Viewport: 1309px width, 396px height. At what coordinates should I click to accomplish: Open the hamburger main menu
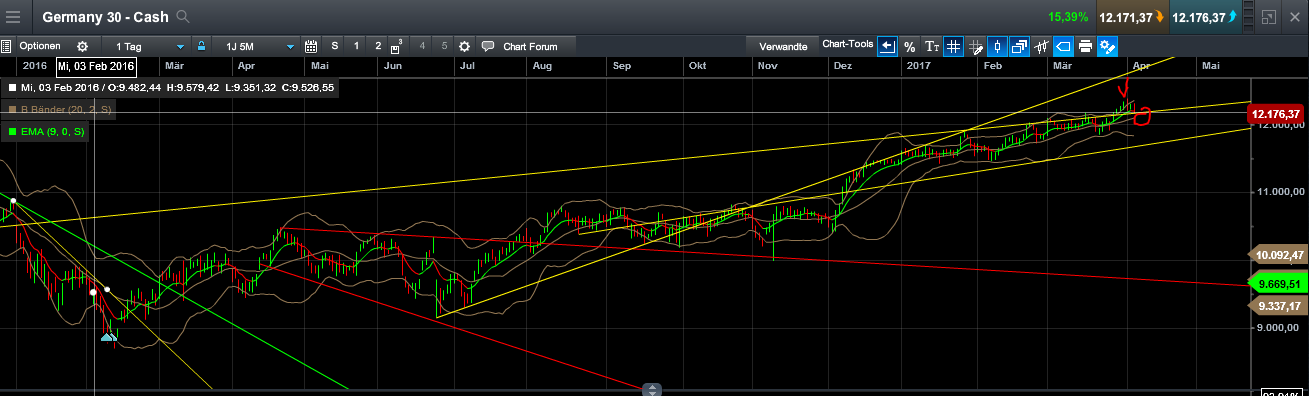13,16
